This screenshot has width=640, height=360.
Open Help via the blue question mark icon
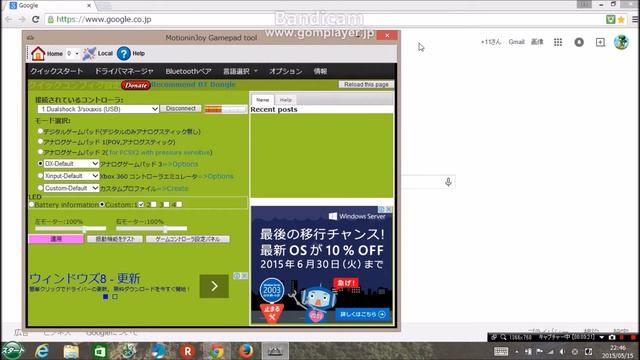point(124,53)
